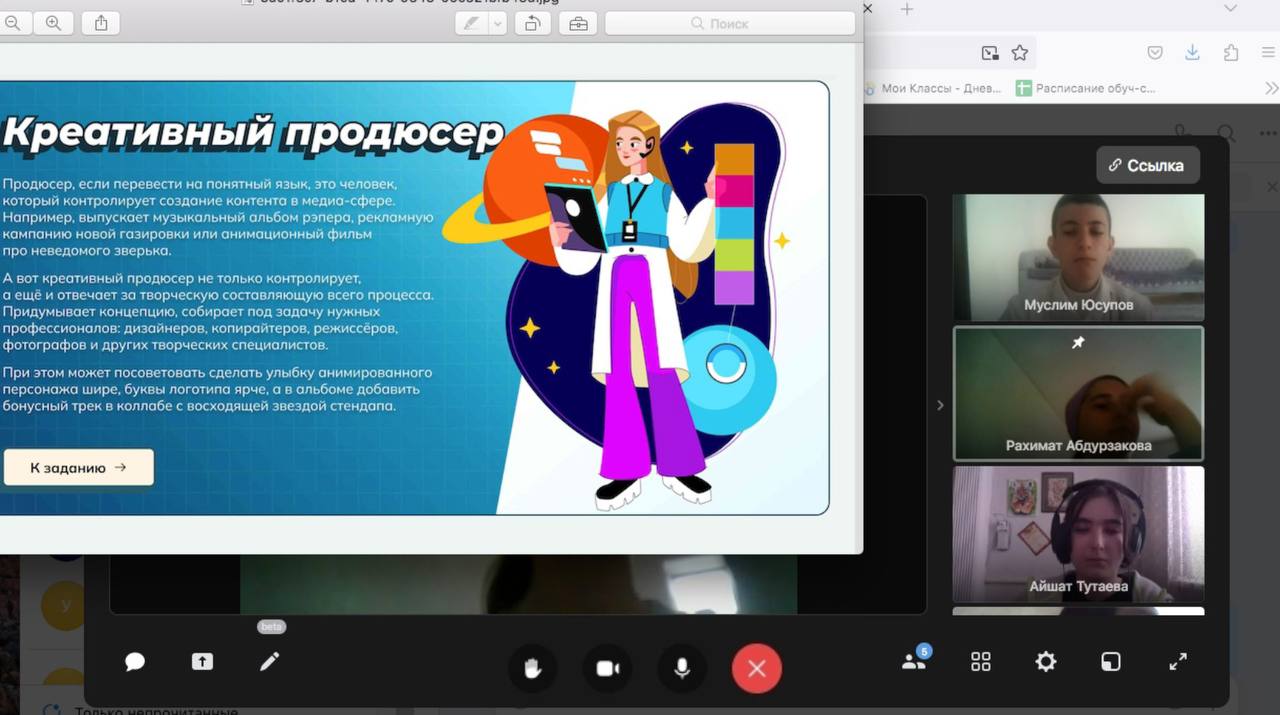This screenshot has width=1280, height=715.
Task: Toggle the camera on or off
Action: (x=607, y=668)
